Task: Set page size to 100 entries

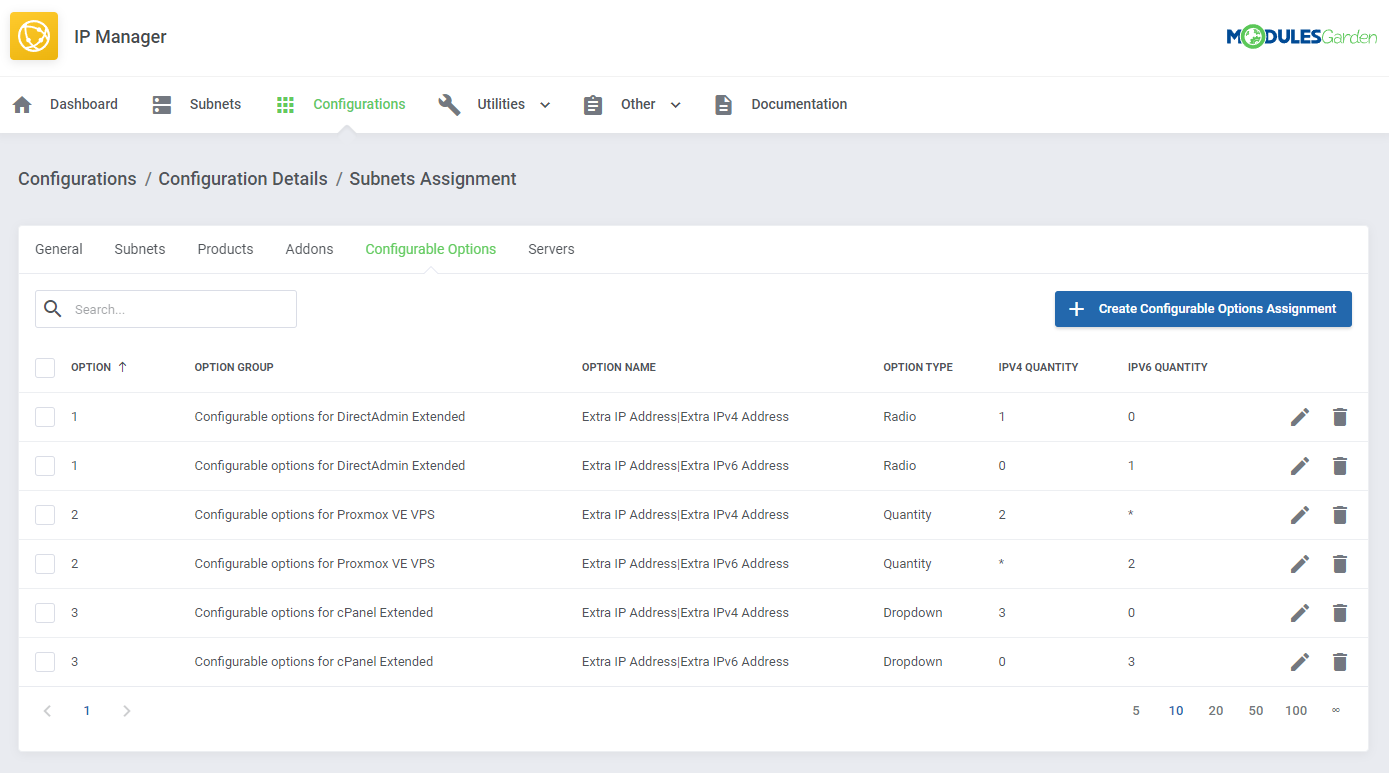Action: (x=1296, y=710)
